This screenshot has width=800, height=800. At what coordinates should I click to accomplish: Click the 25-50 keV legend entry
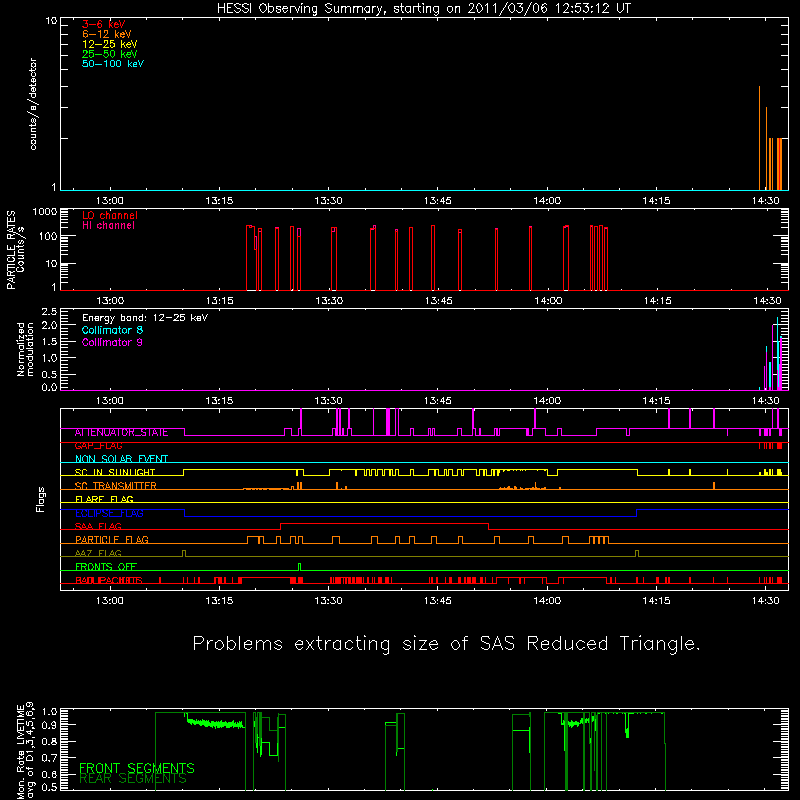(109, 54)
